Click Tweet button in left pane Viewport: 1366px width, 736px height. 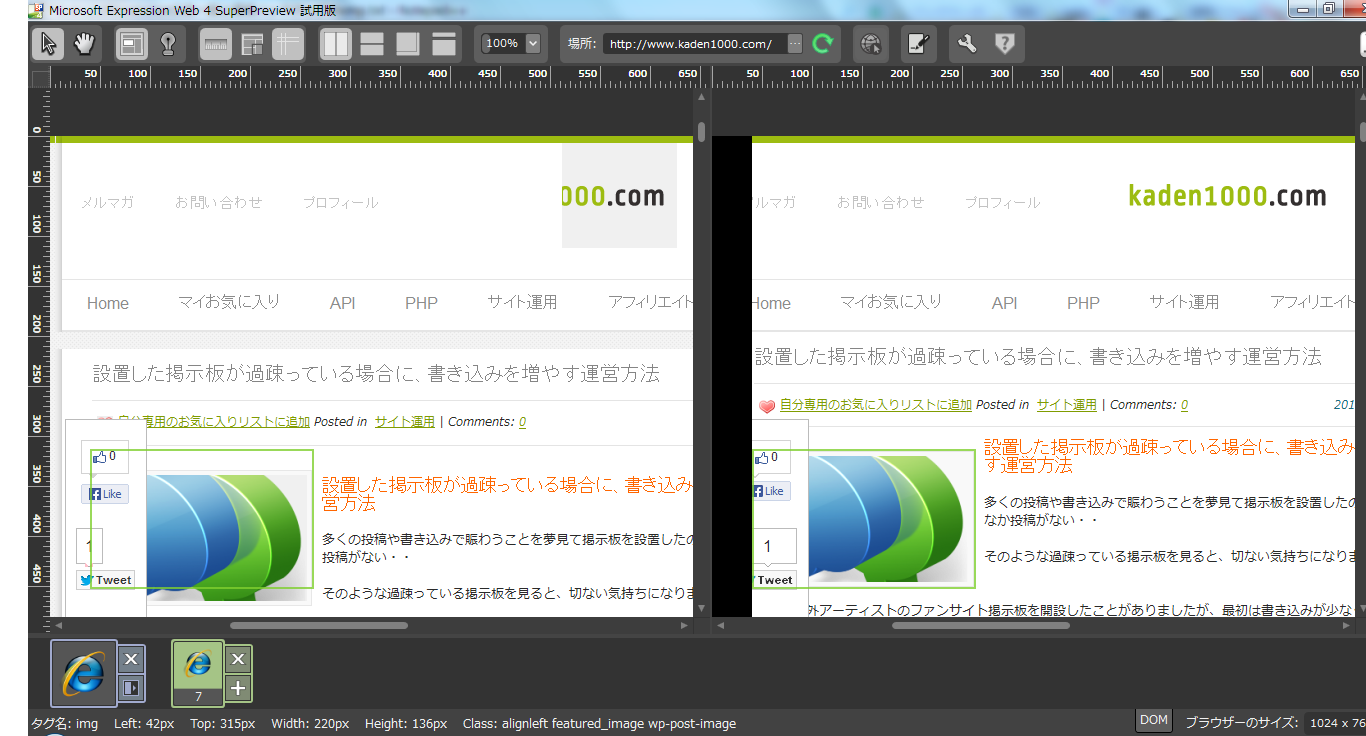(105, 580)
